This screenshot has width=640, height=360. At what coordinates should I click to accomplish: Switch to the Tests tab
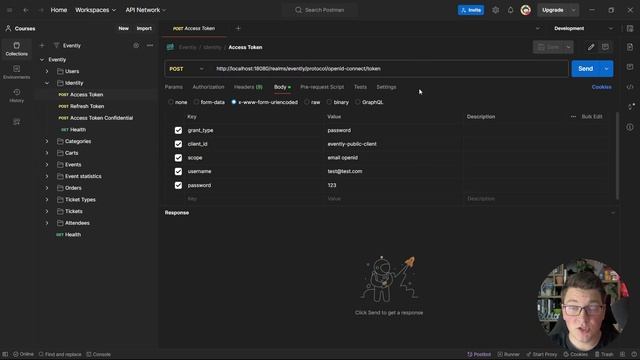(x=360, y=87)
